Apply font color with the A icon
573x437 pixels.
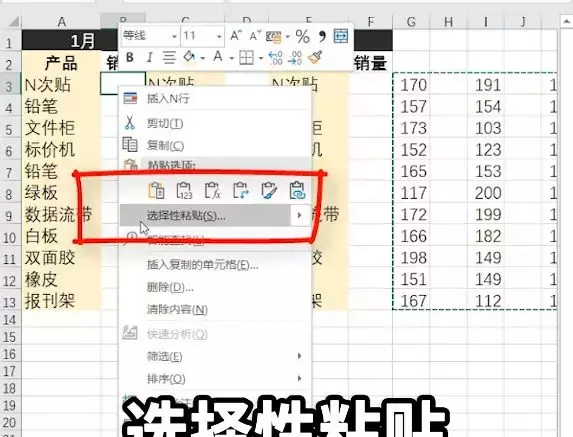click(x=218, y=57)
